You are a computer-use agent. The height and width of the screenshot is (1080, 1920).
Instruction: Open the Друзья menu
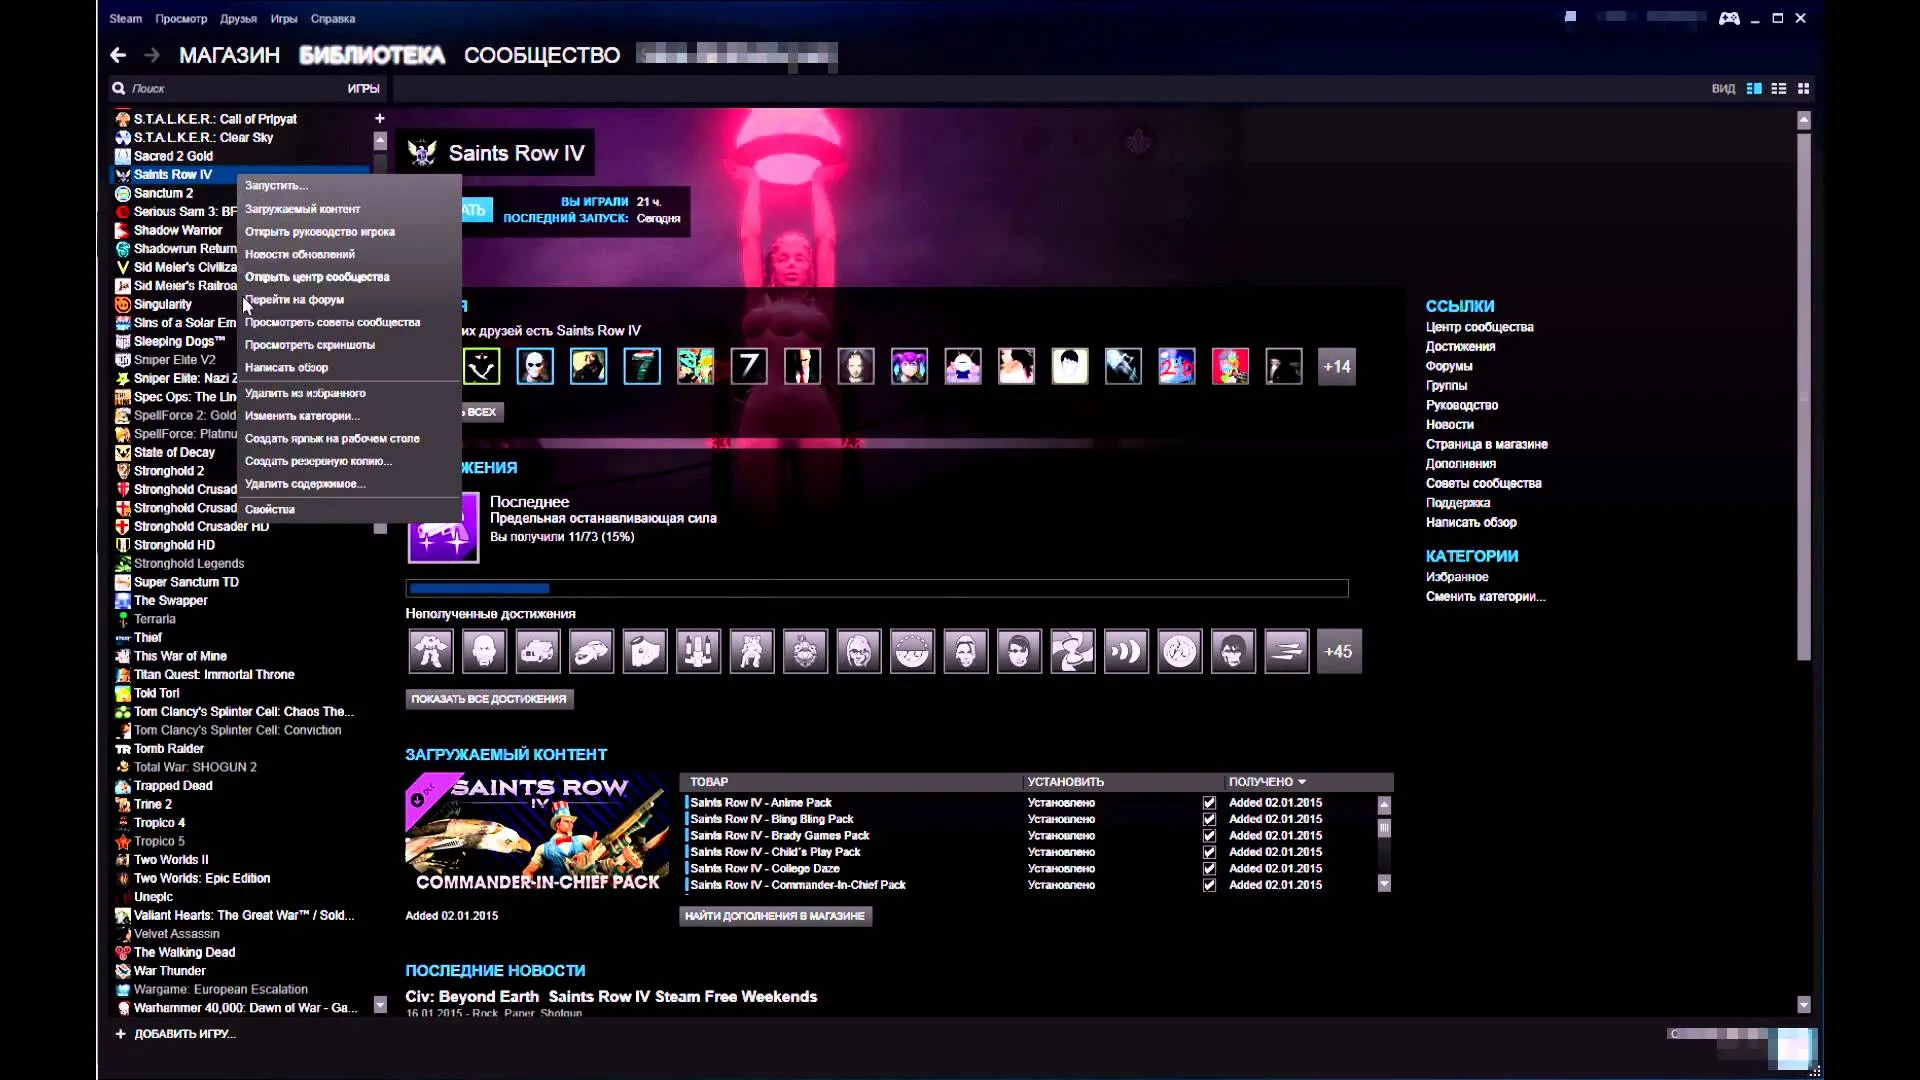pyautogui.click(x=239, y=18)
